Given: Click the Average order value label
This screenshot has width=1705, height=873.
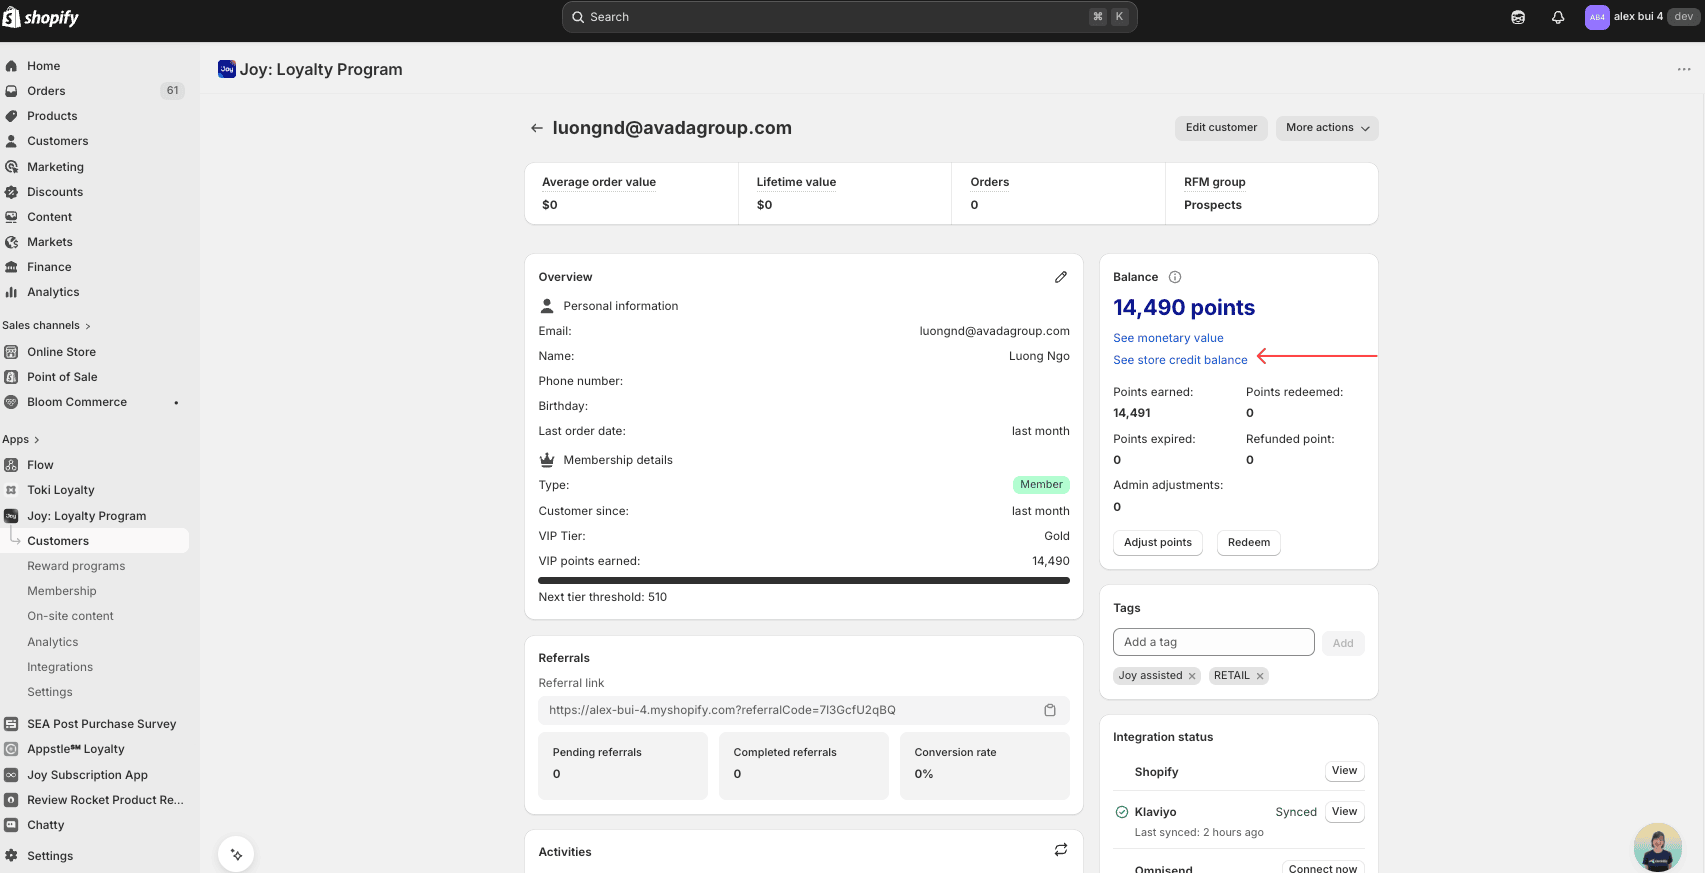Looking at the screenshot, I should (599, 182).
